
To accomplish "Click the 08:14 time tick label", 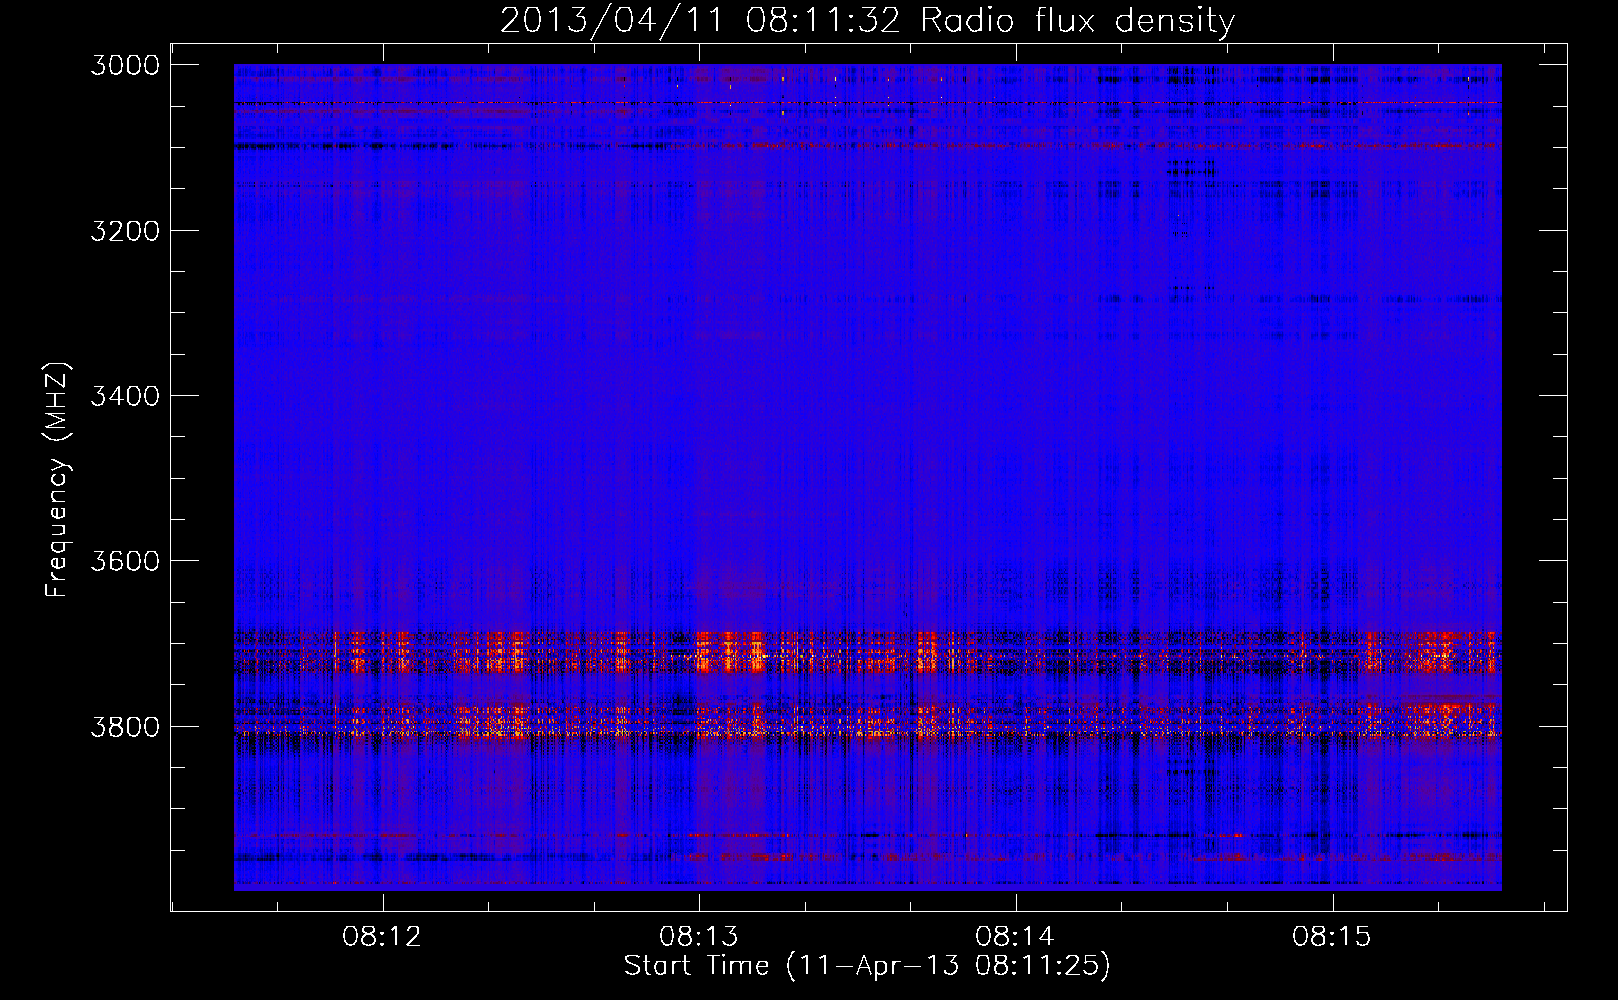I will coord(1015,937).
